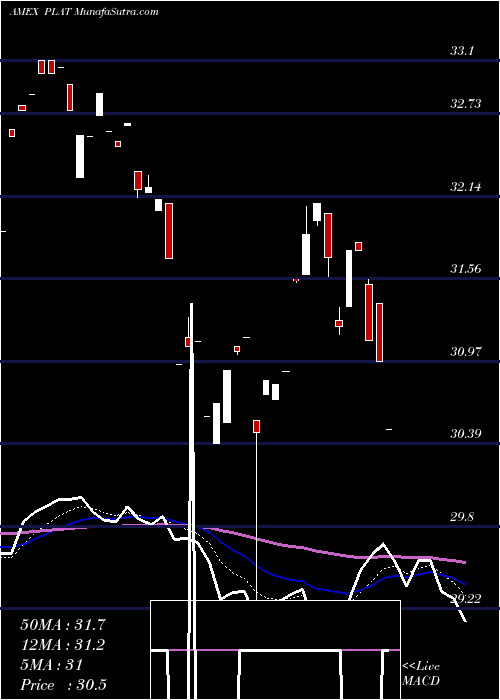
Task: Click the 33.1 price level label
Action: [462, 51]
